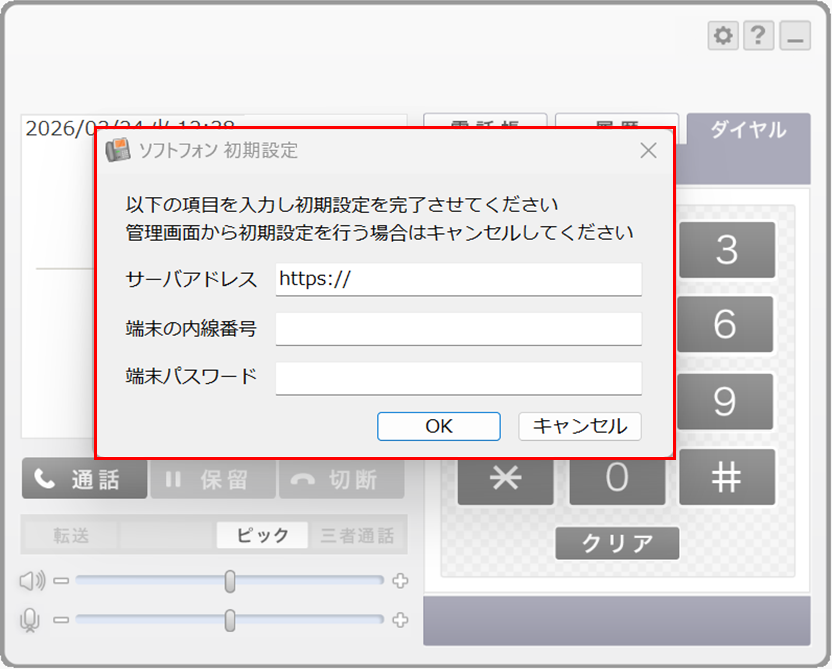
Task: Open help with the question mark icon
Action: tap(759, 36)
